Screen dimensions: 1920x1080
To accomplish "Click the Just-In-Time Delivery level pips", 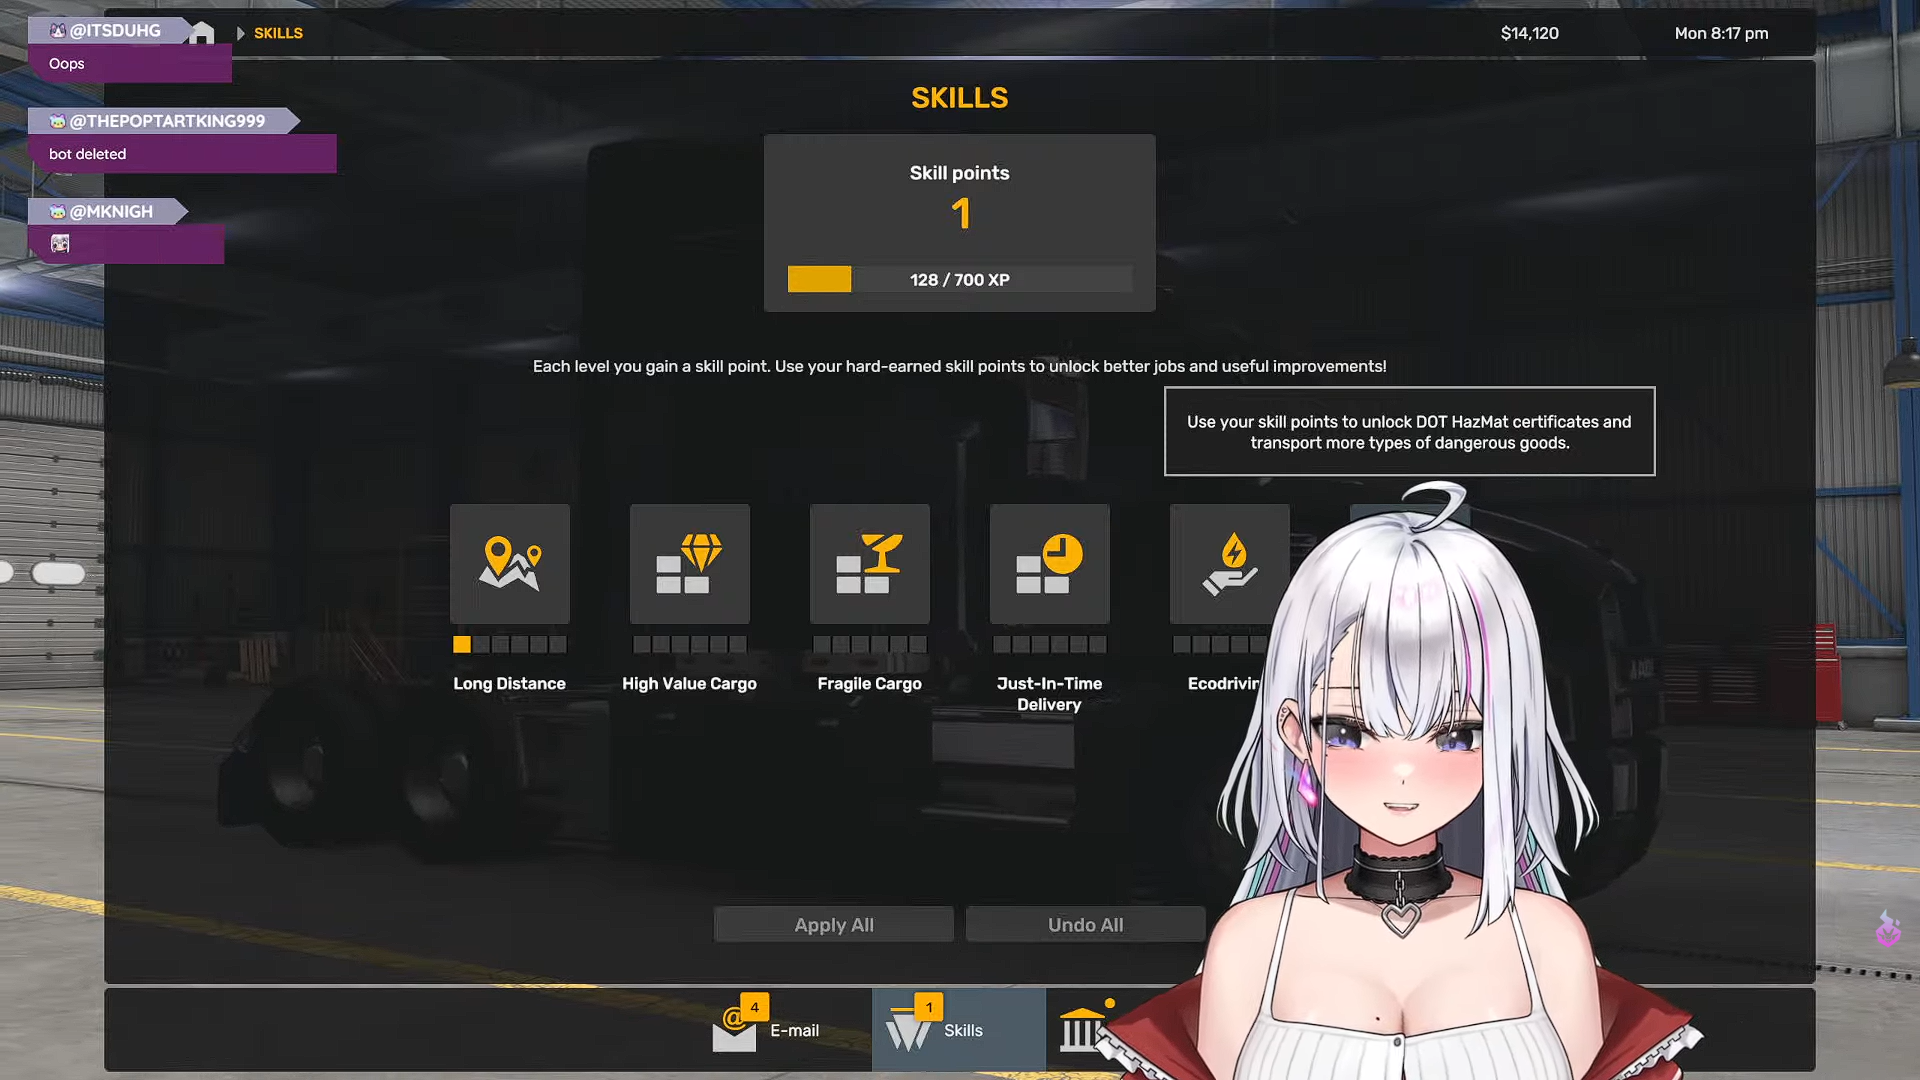I will tap(1050, 645).
